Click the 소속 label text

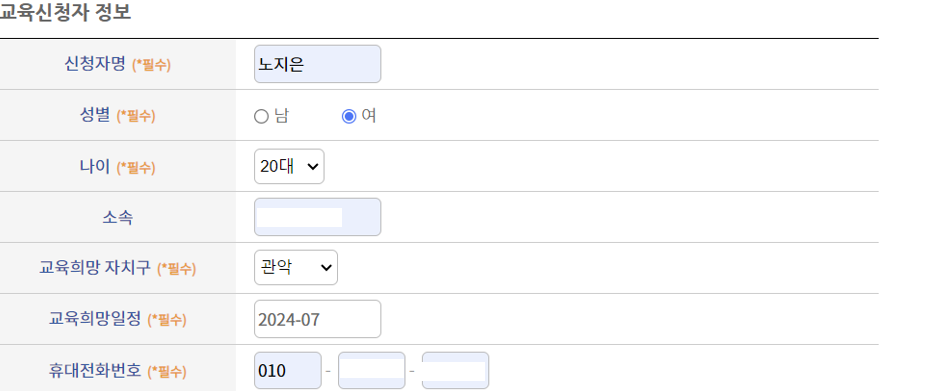(118, 218)
